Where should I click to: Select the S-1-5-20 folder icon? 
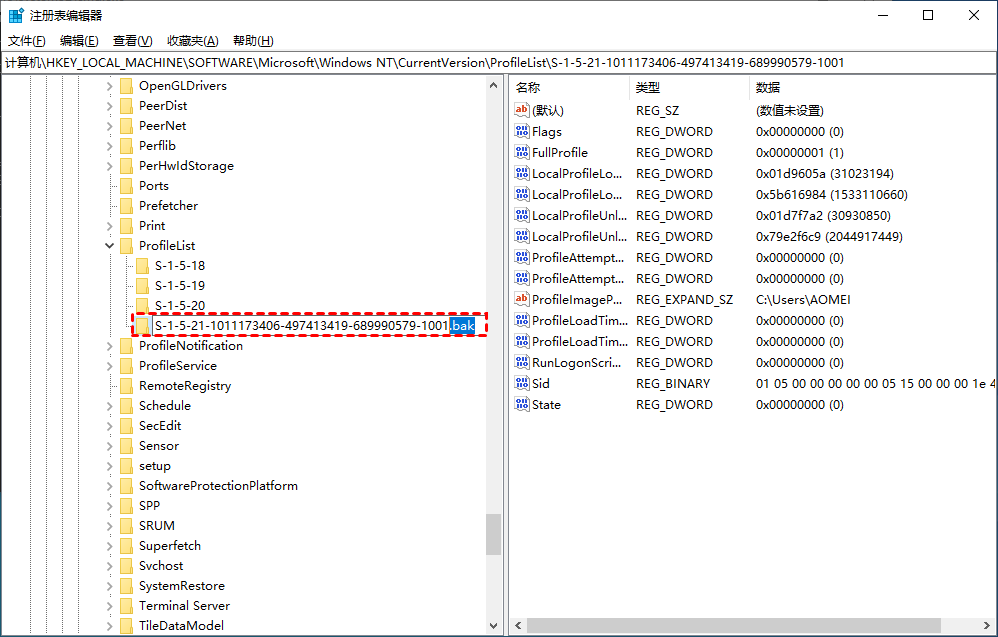click(143, 305)
